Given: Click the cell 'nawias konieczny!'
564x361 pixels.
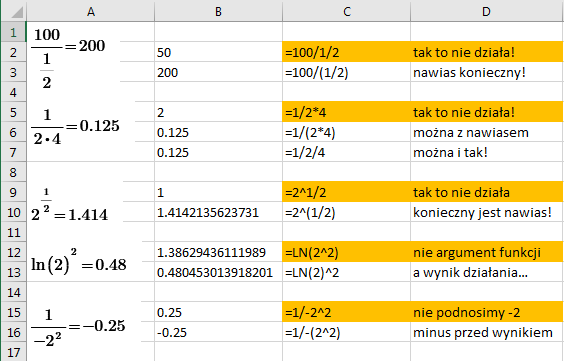Looking at the screenshot, I should (487, 72).
